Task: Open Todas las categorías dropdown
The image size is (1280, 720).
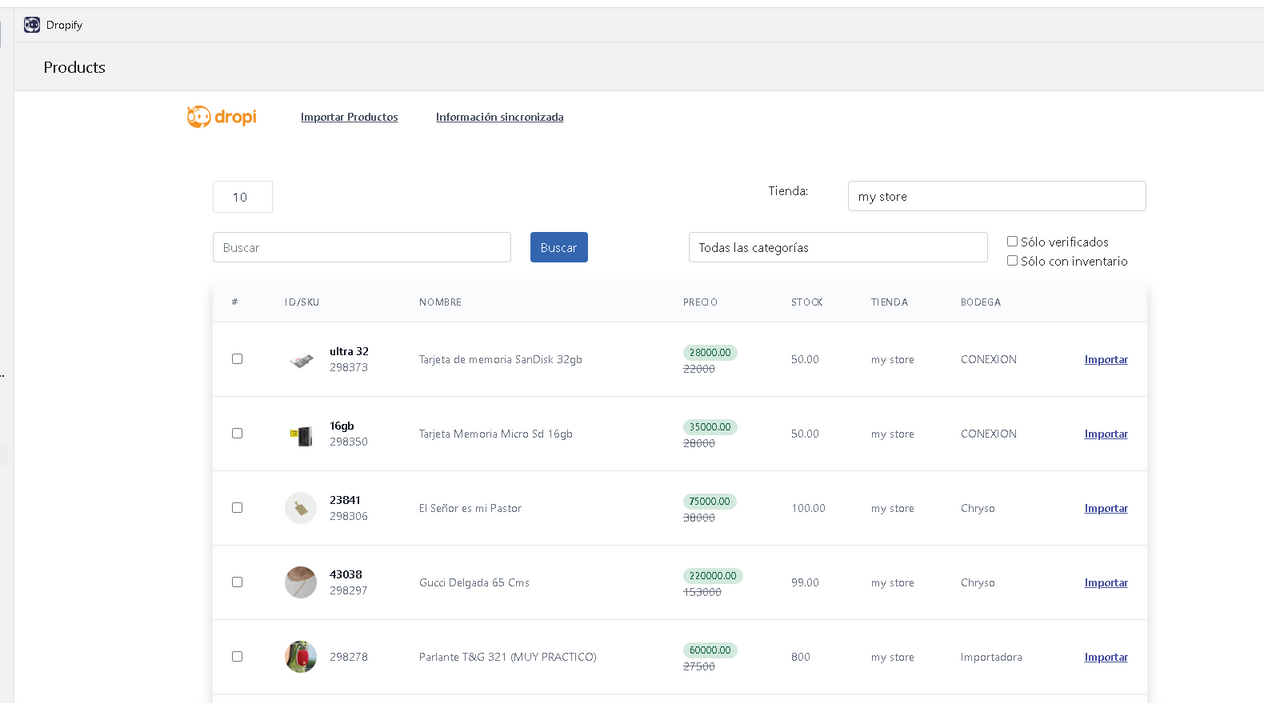Action: pos(838,247)
